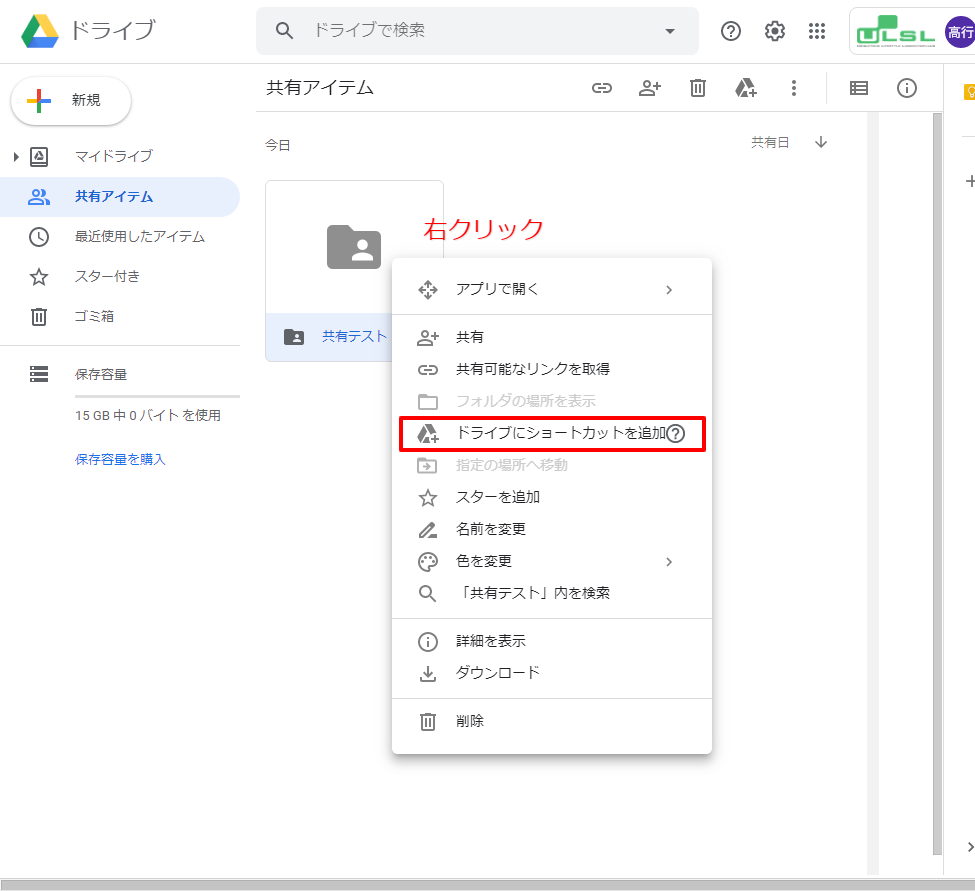This screenshot has height=891, width=975.
Task: Choose ドライブにショートカットを追加 menu item
Action: click(552, 433)
